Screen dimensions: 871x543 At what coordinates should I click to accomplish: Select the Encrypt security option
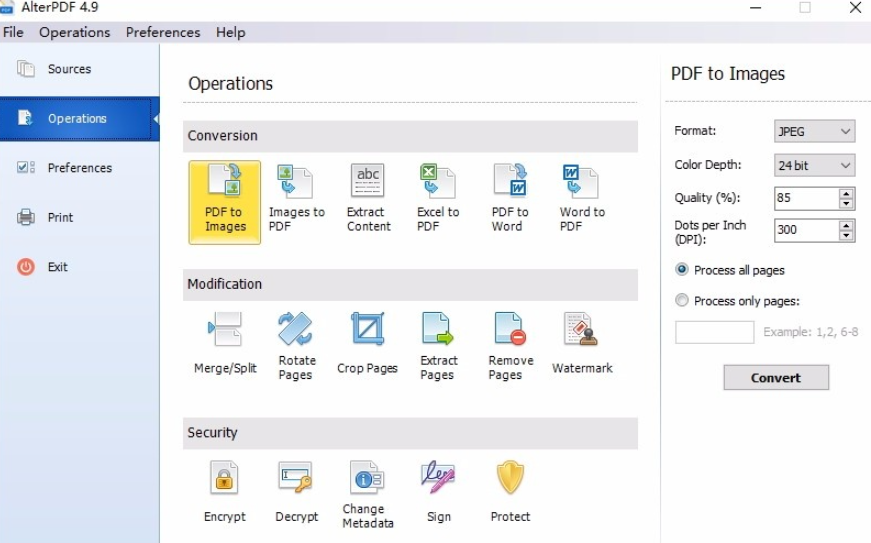pos(224,492)
